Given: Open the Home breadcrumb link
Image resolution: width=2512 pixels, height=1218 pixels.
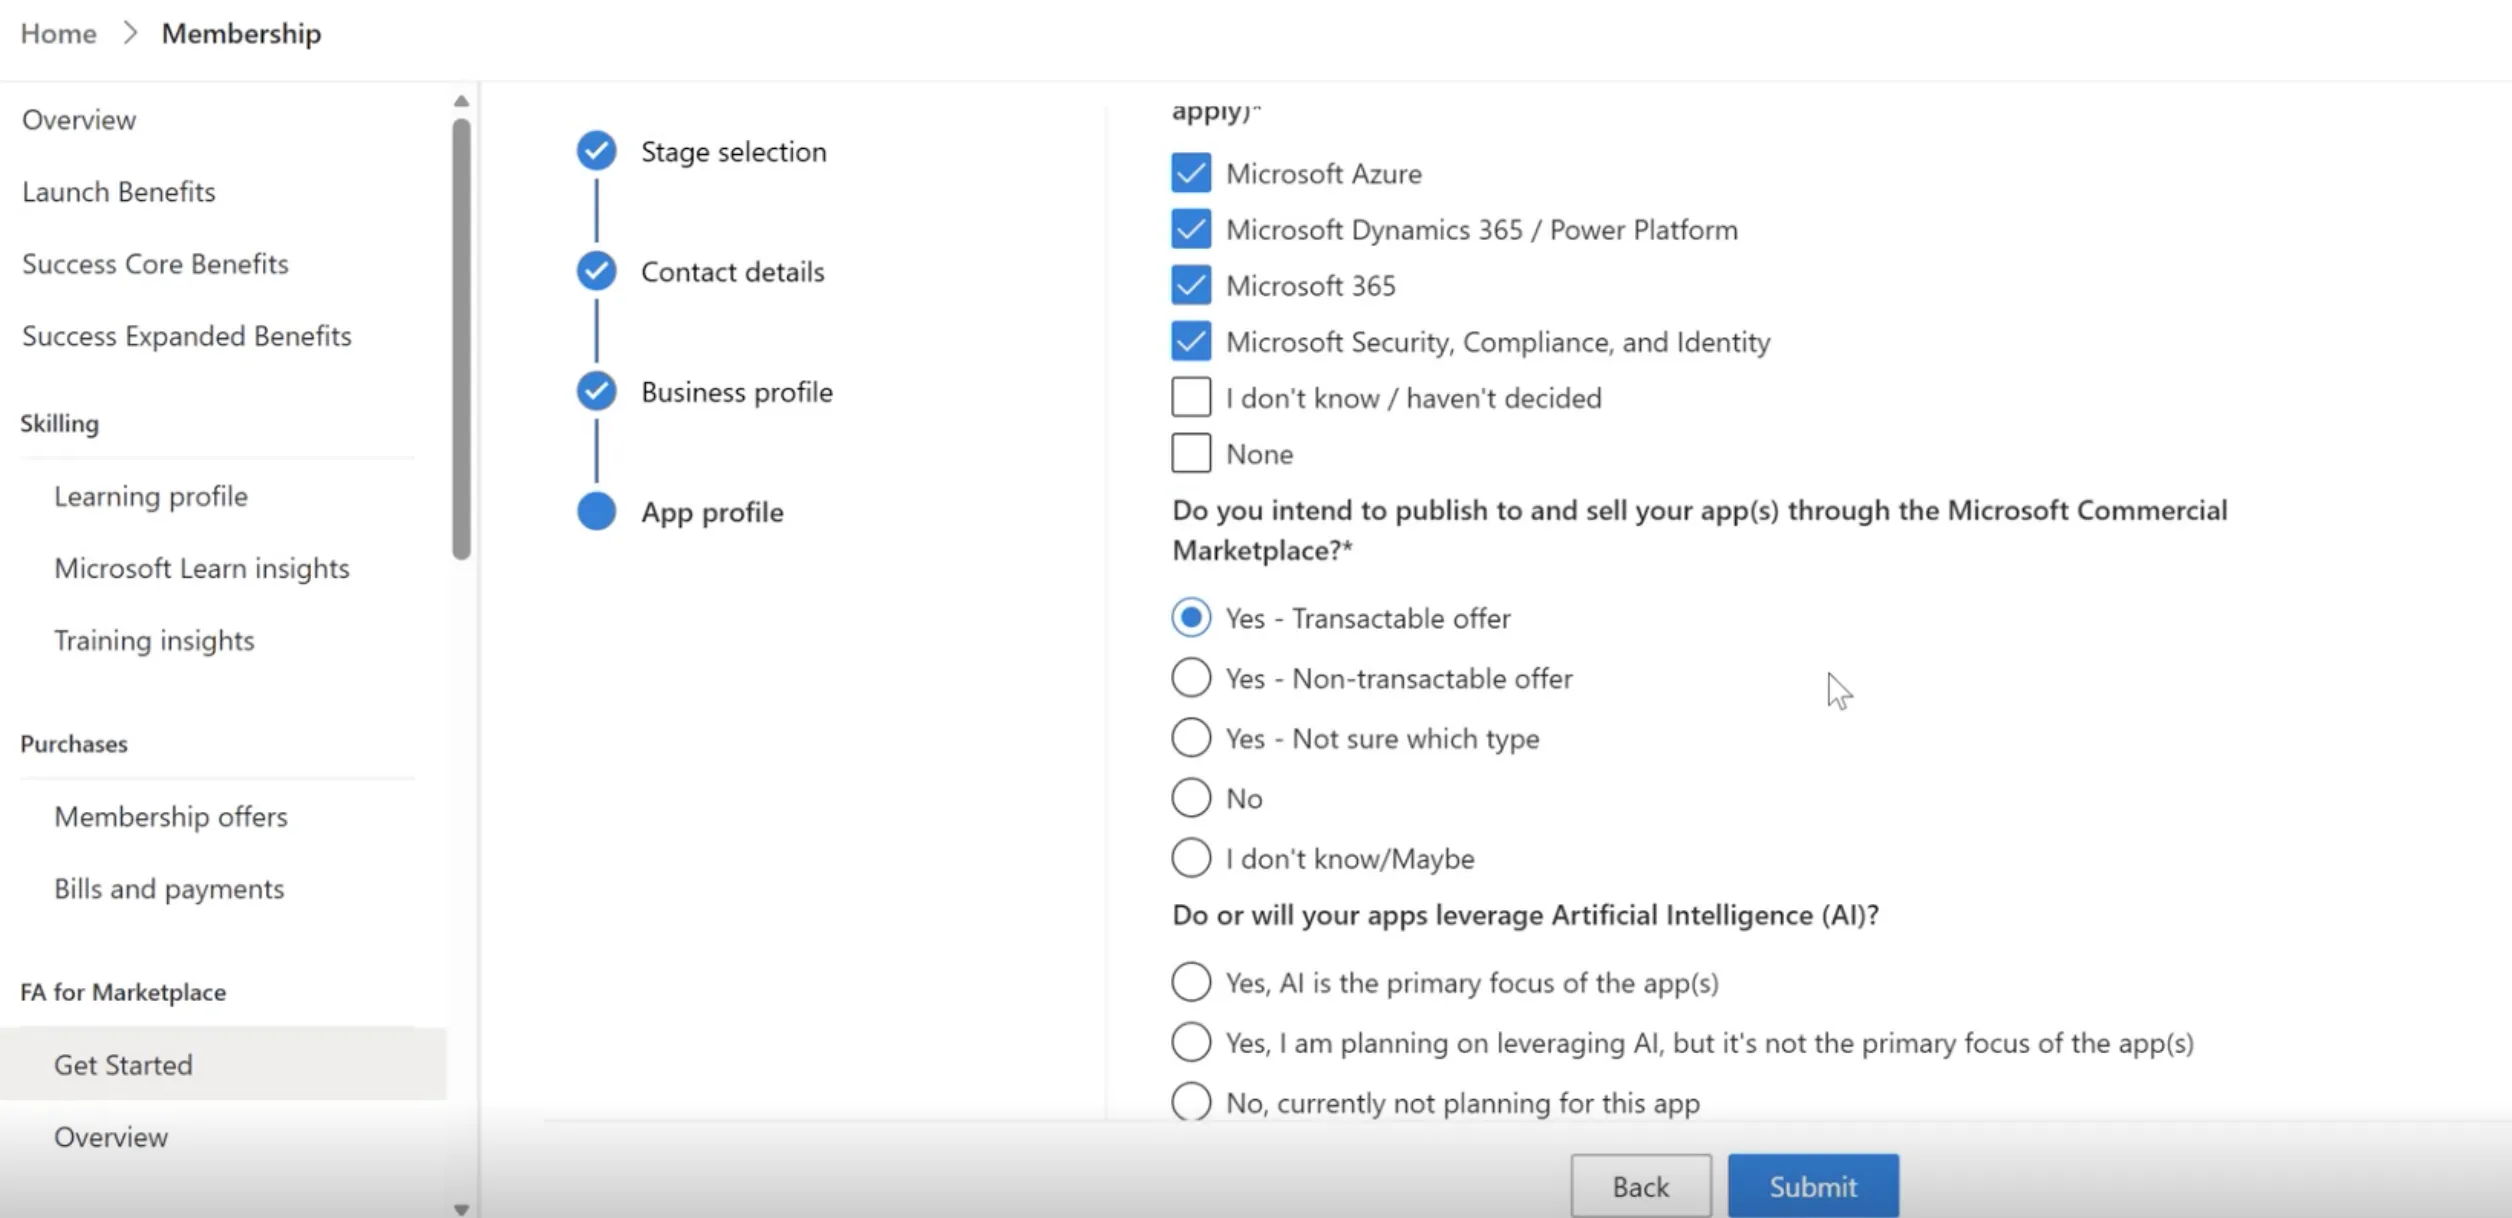Looking at the screenshot, I should (59, 33).
